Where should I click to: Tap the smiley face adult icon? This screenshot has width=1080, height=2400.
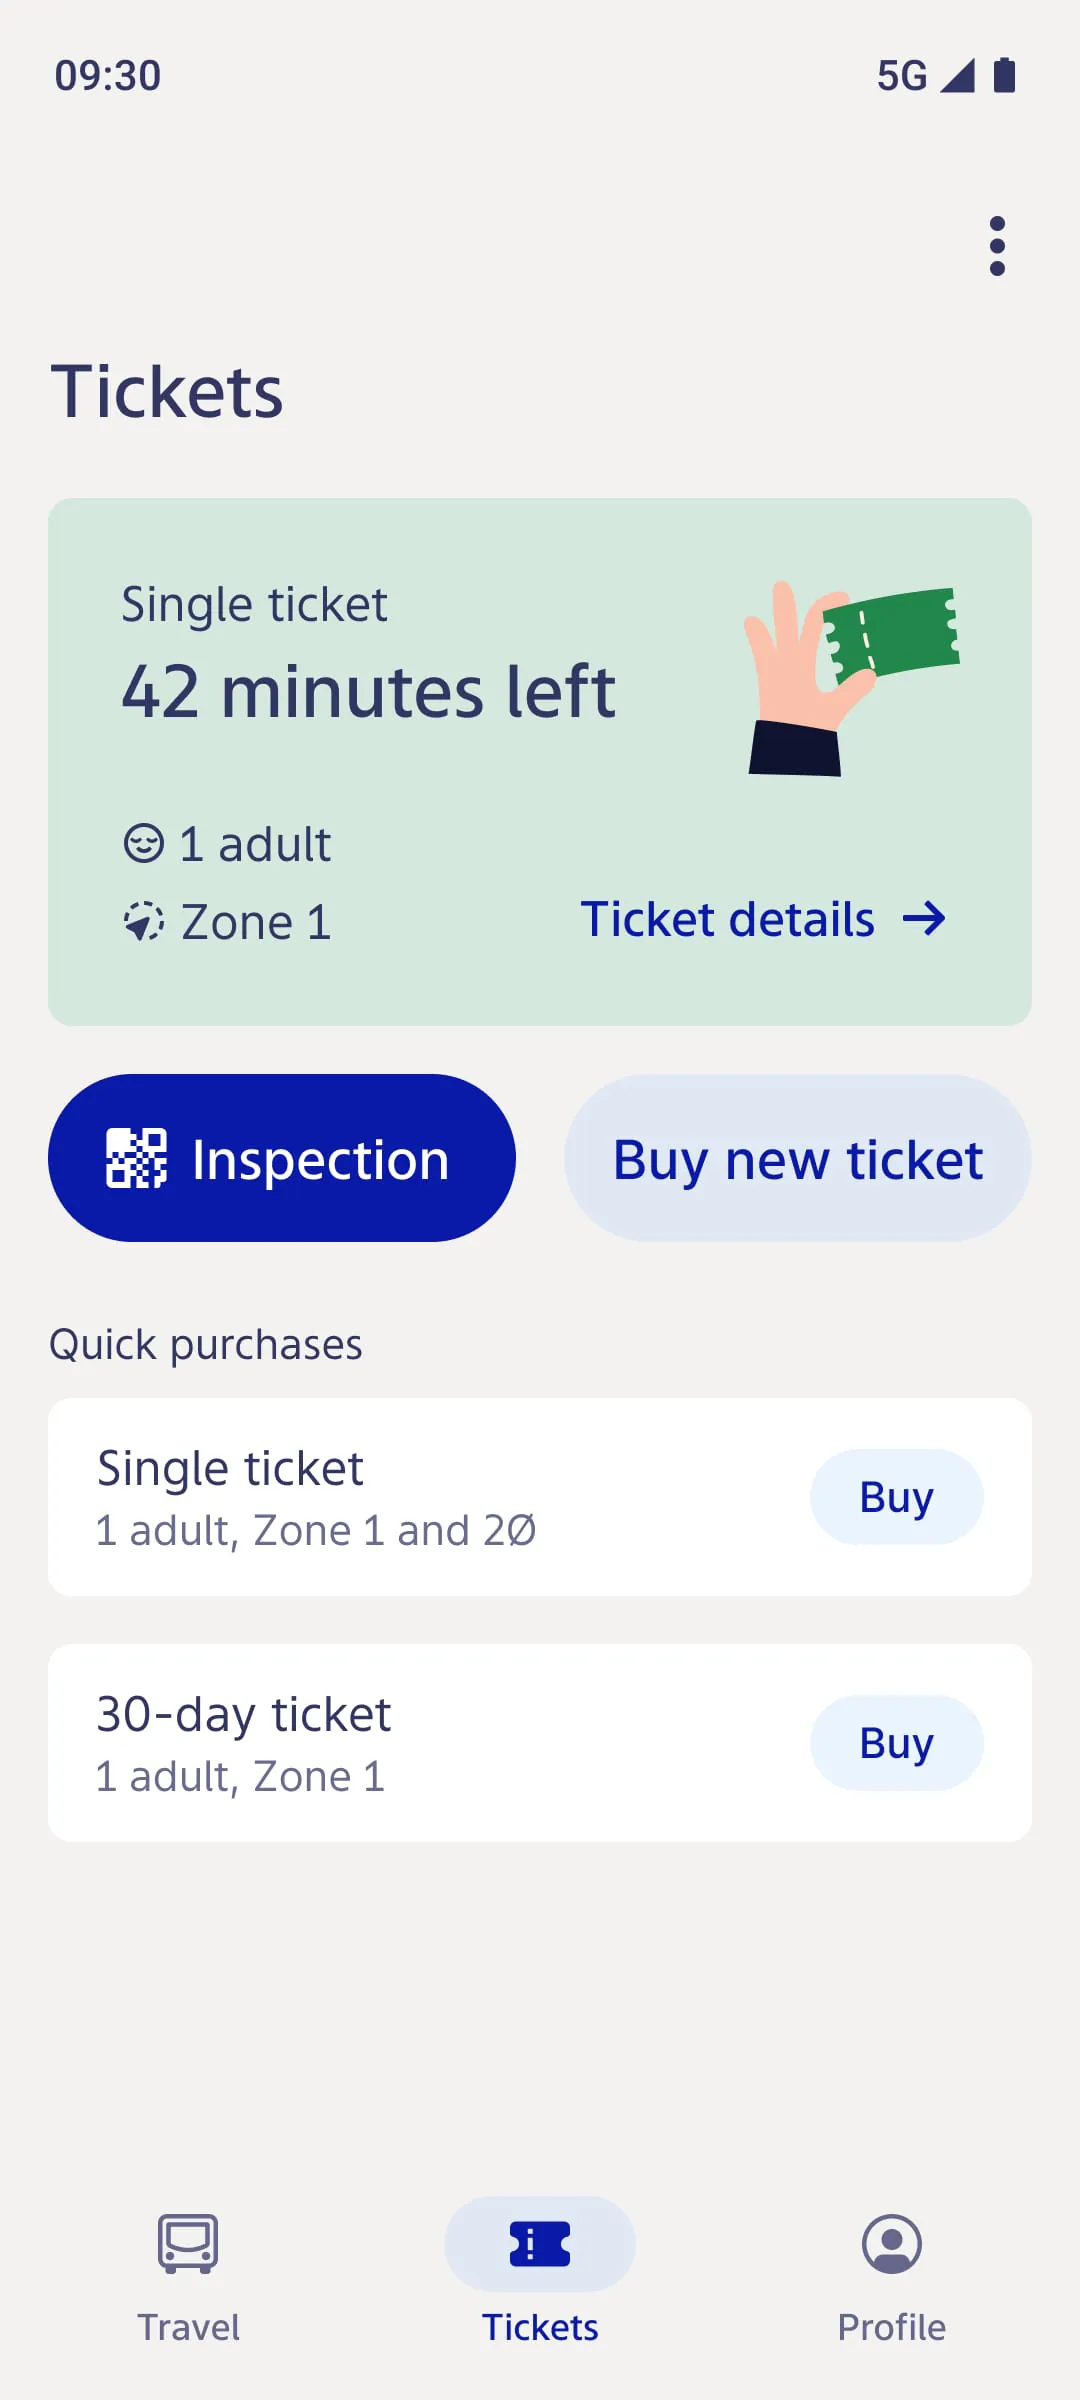pos(143,843)
